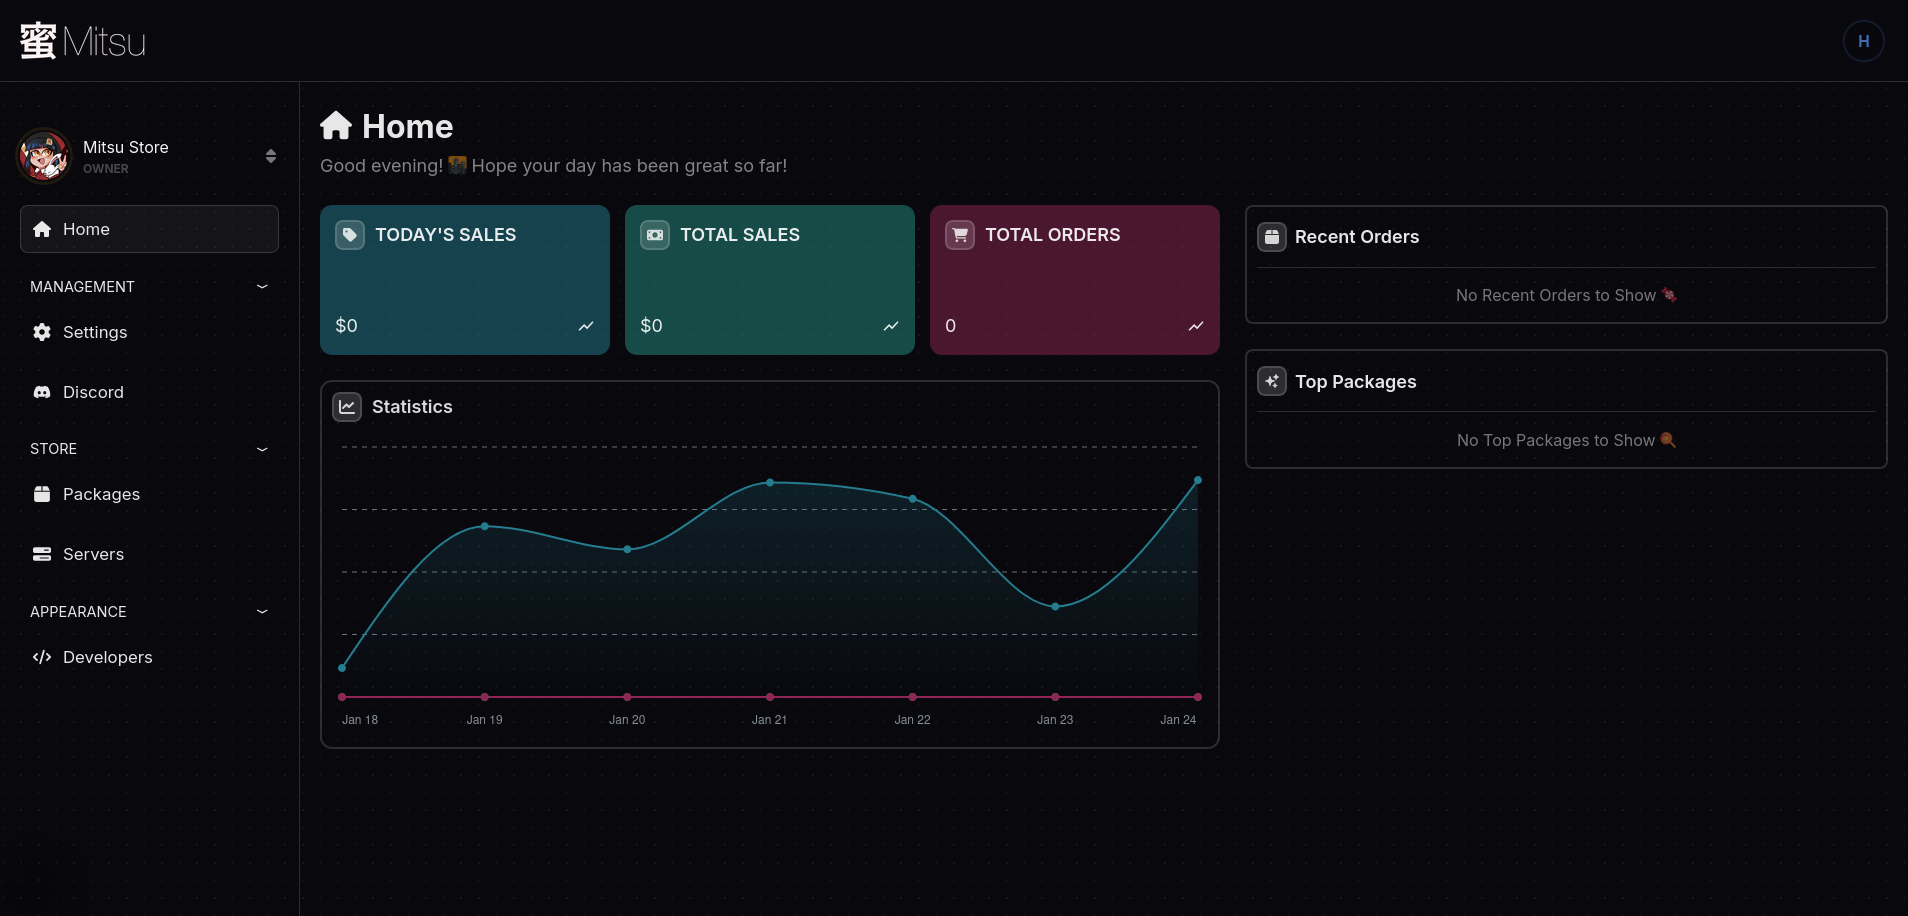
Task: Click the Today's Sales tag icon
Action: pyautogui.click(x=350, y=235)
